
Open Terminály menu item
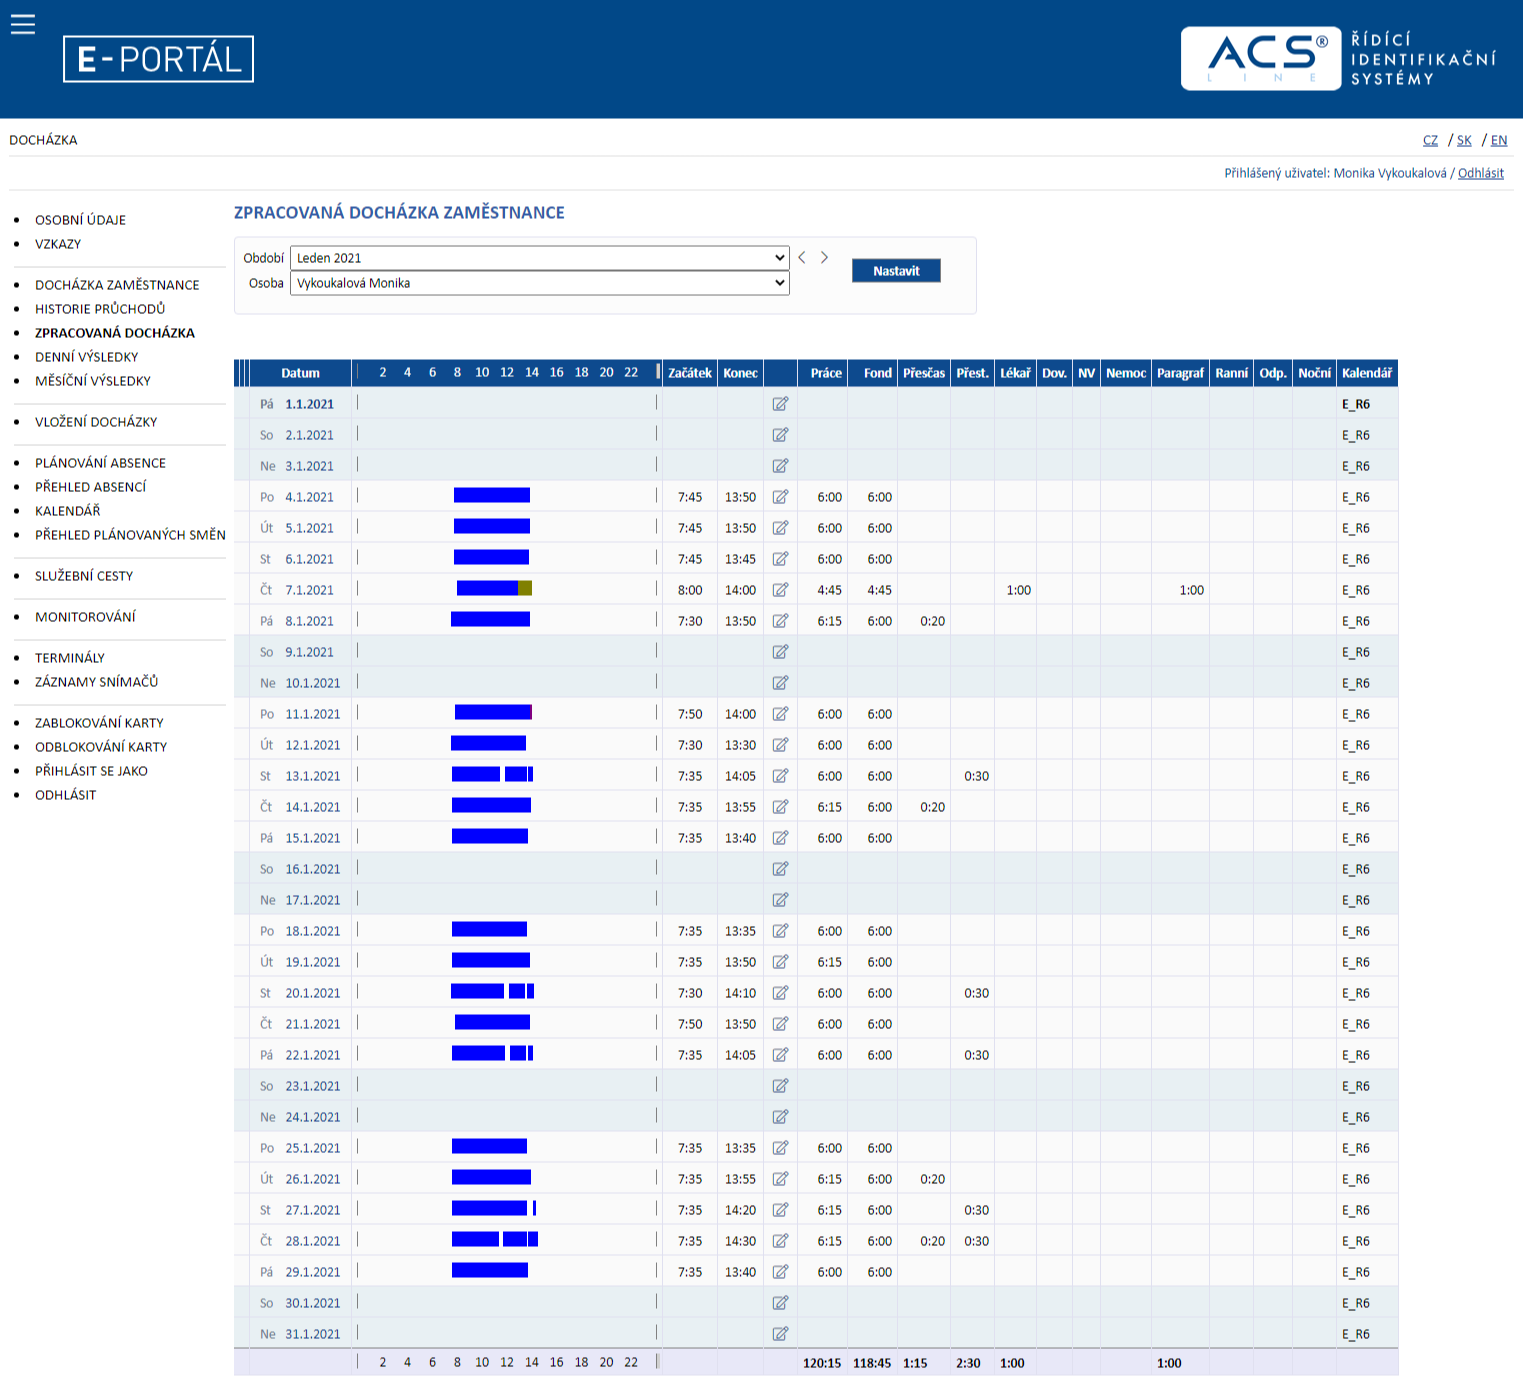70,658
